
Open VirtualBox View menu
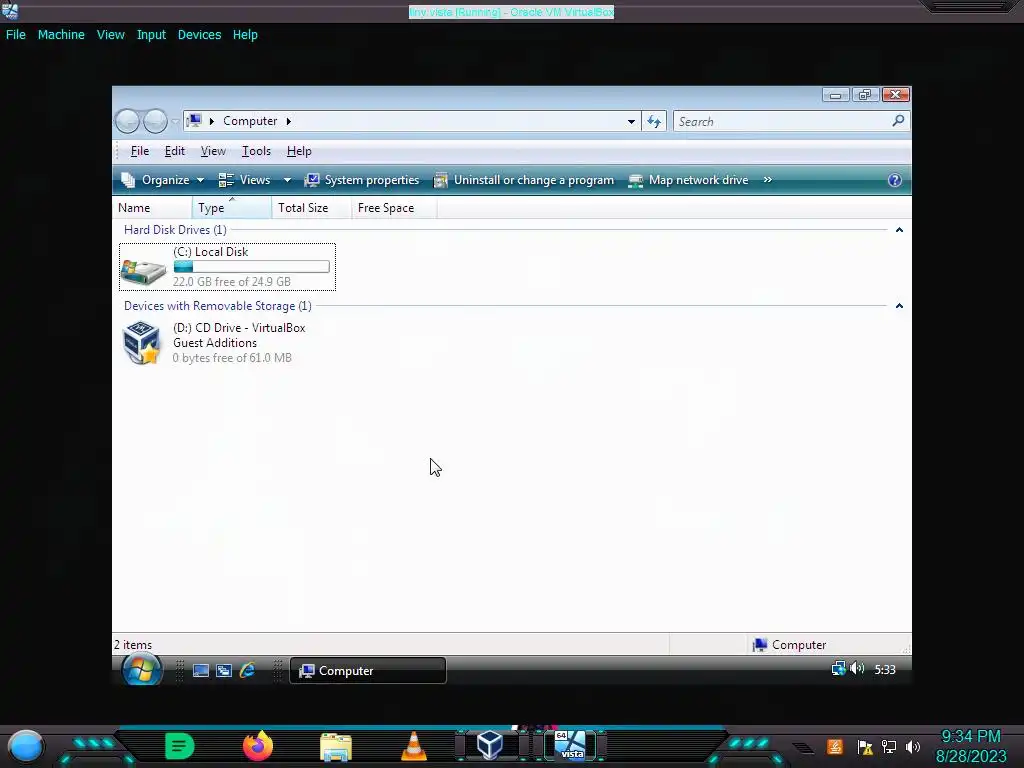click(110, 35)
